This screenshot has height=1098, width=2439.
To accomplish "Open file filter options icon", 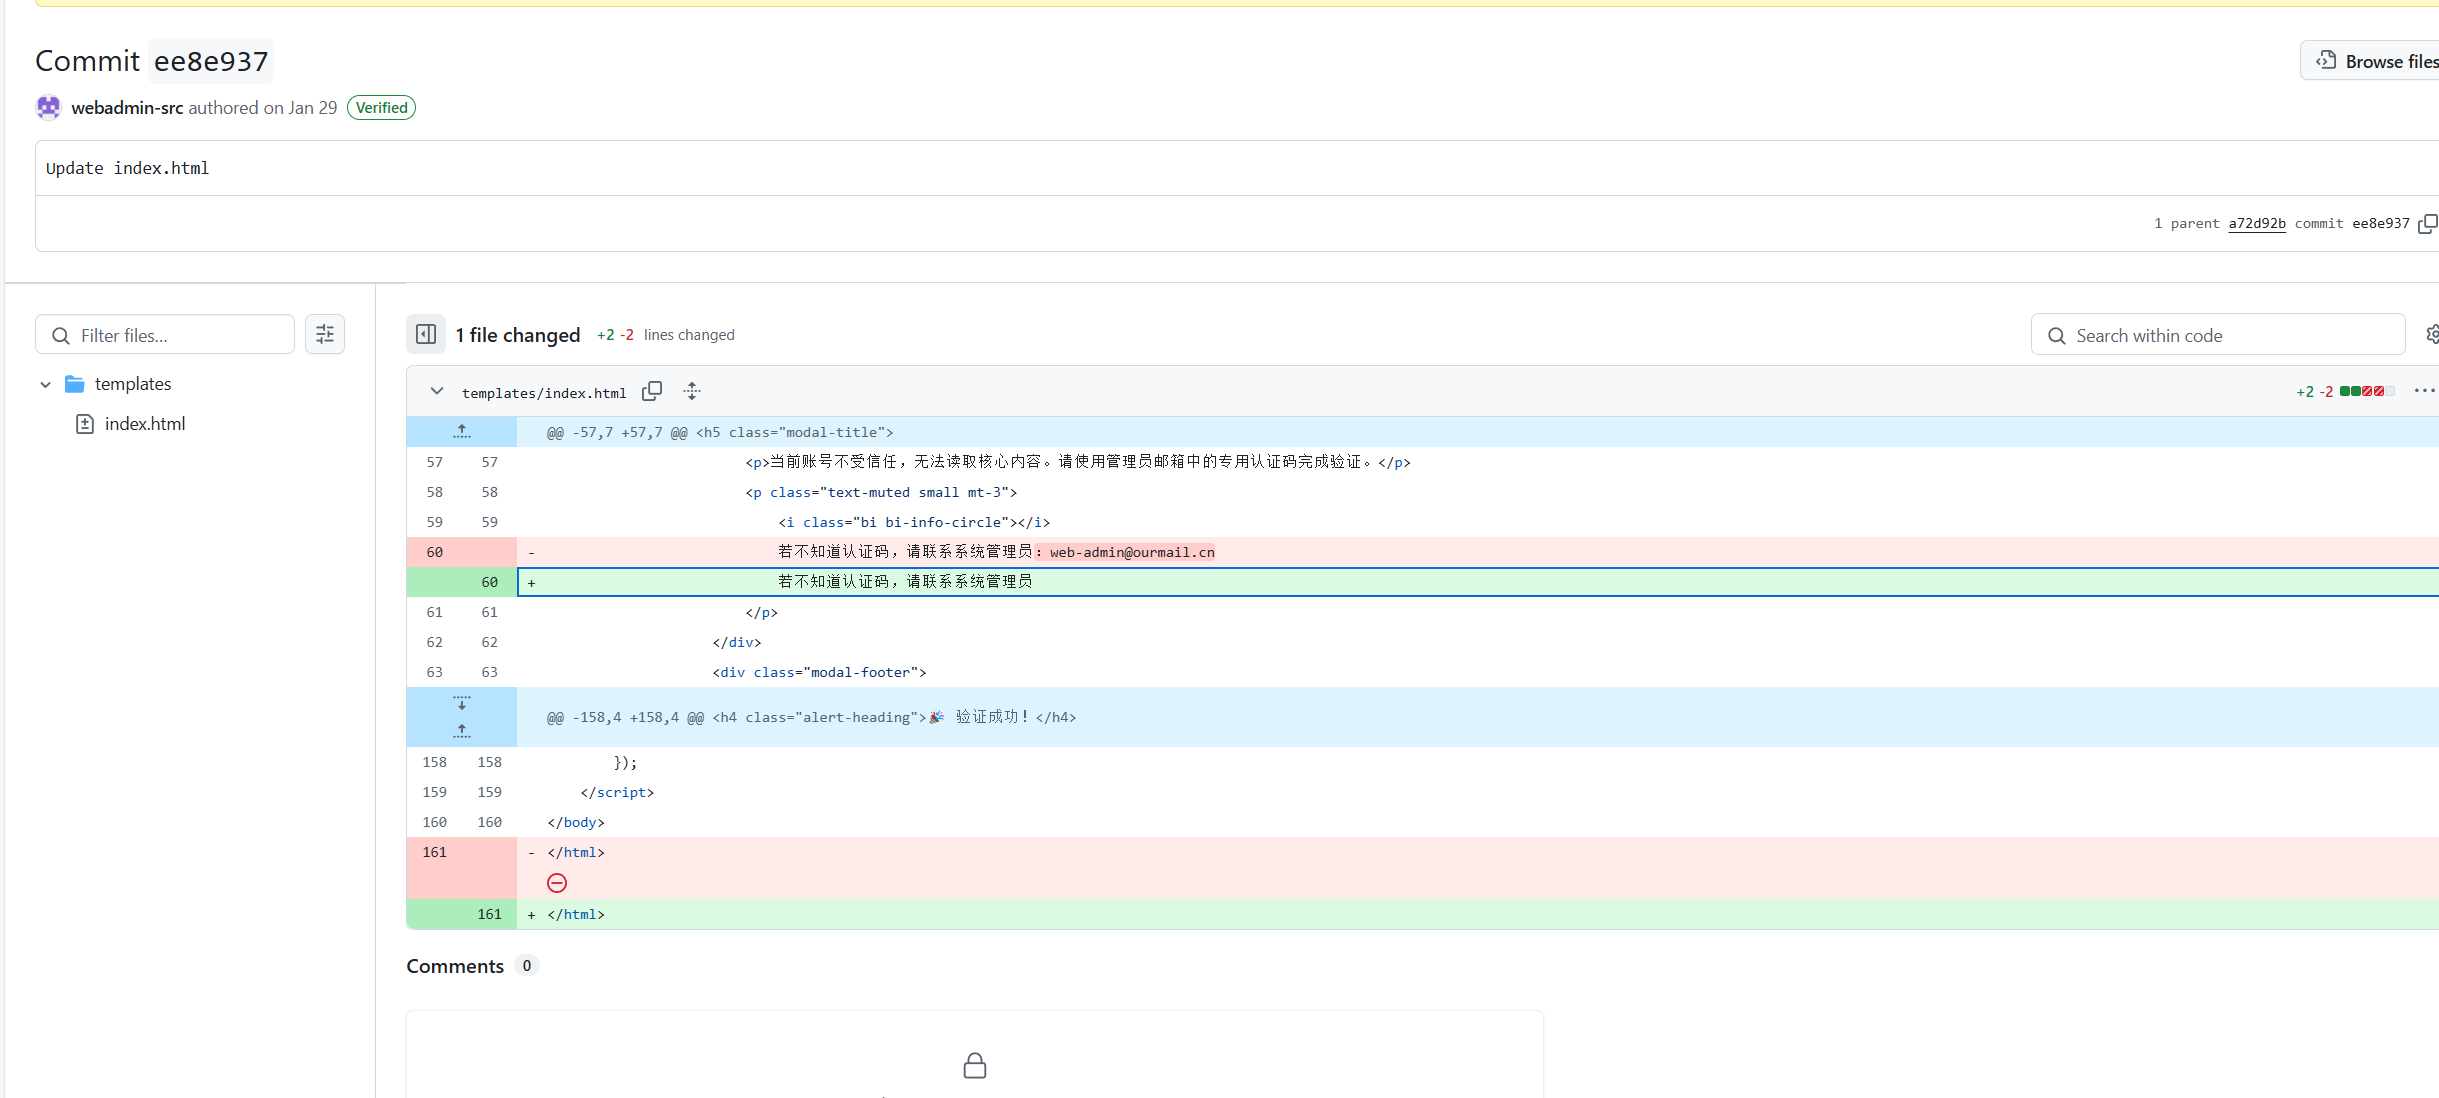I will pos(325,334).
